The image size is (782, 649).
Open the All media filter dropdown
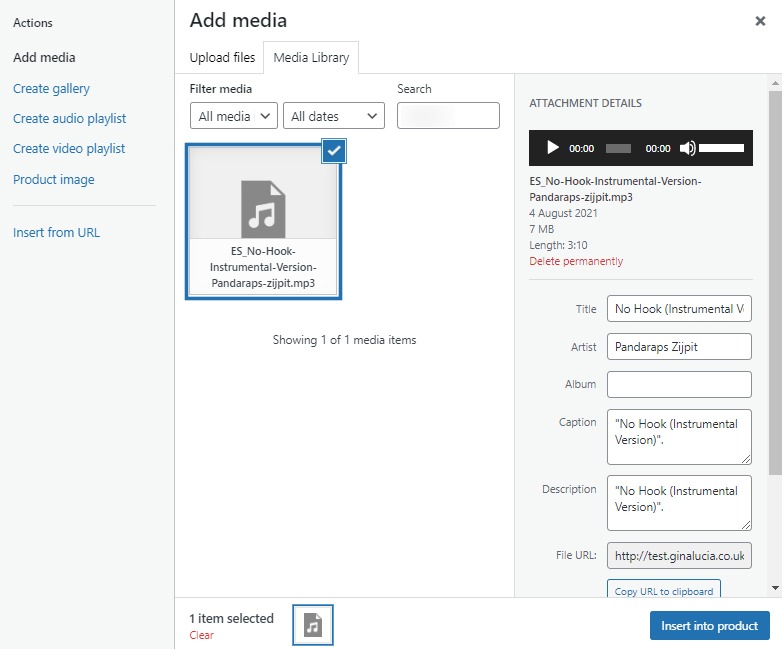click(234, 116)
